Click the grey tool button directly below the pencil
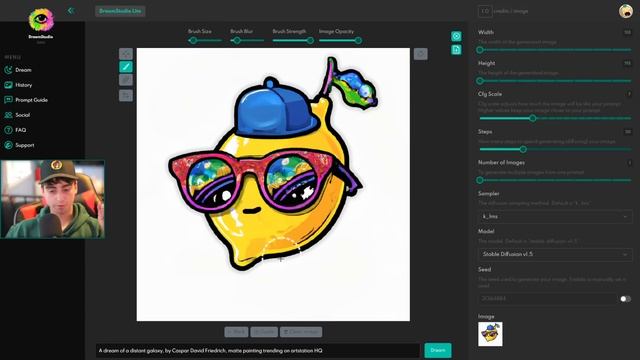 point(126,80)
